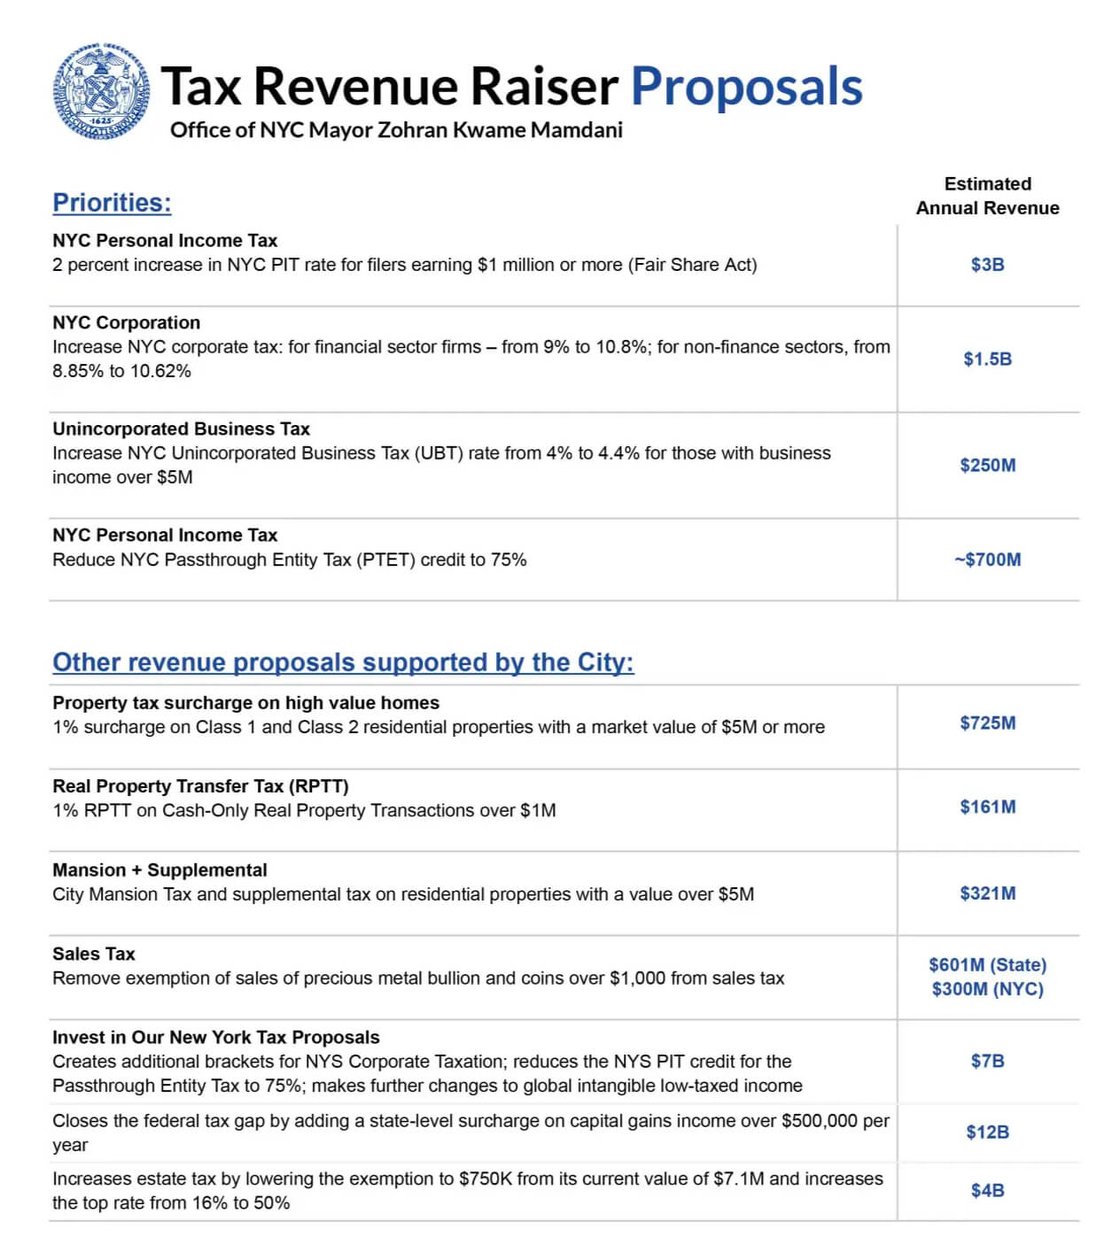Click the capital gains surcharge description

coord(471,1133)
